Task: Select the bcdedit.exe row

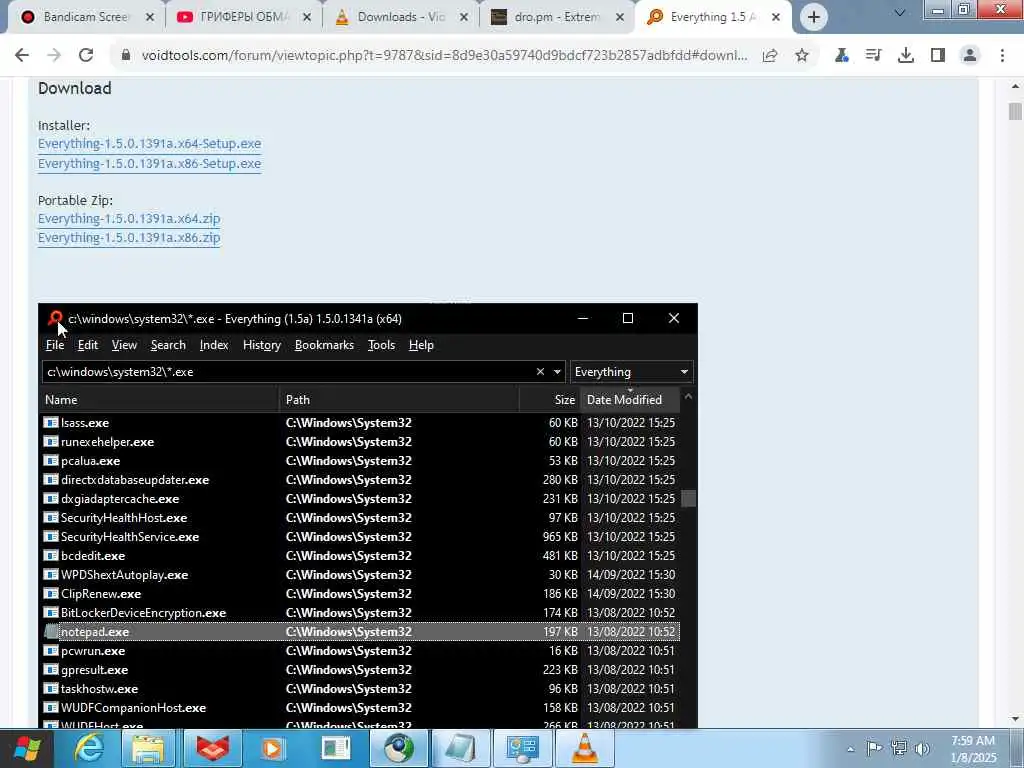Action: (359, 556)
